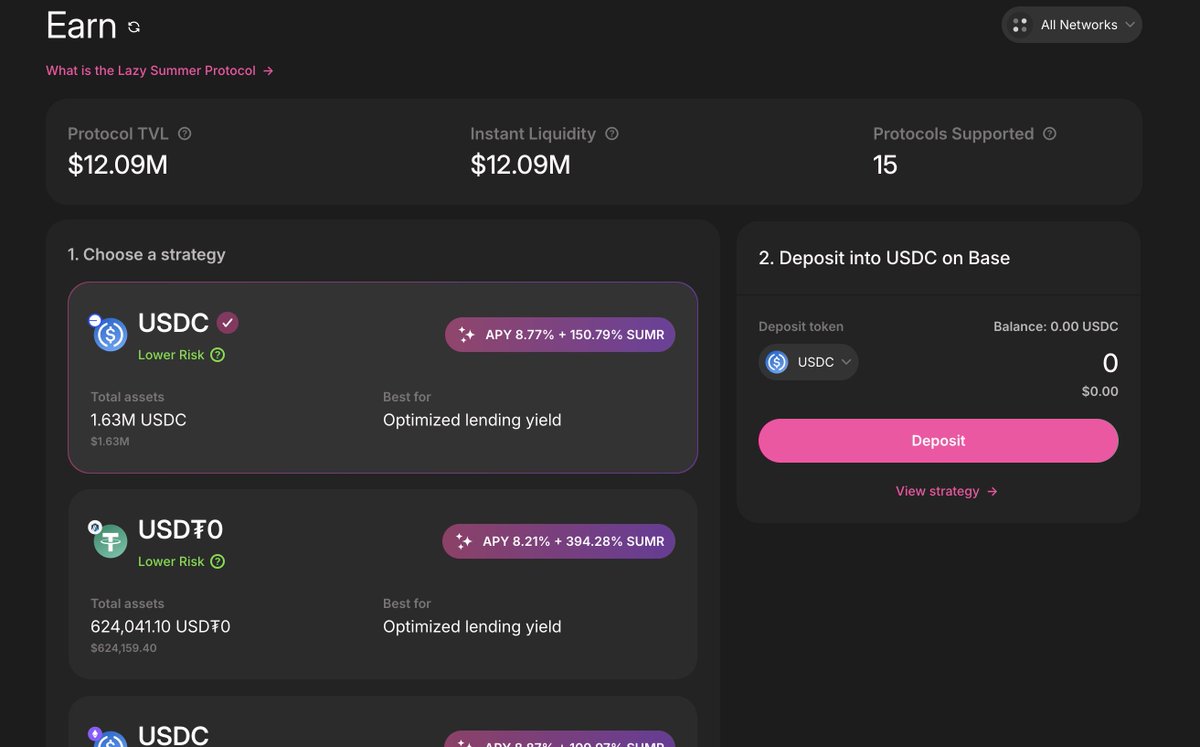This screenshot has height=747, width=1200.
Task: Open the All Networks dropdown
Action: (x=1071, y=25)
